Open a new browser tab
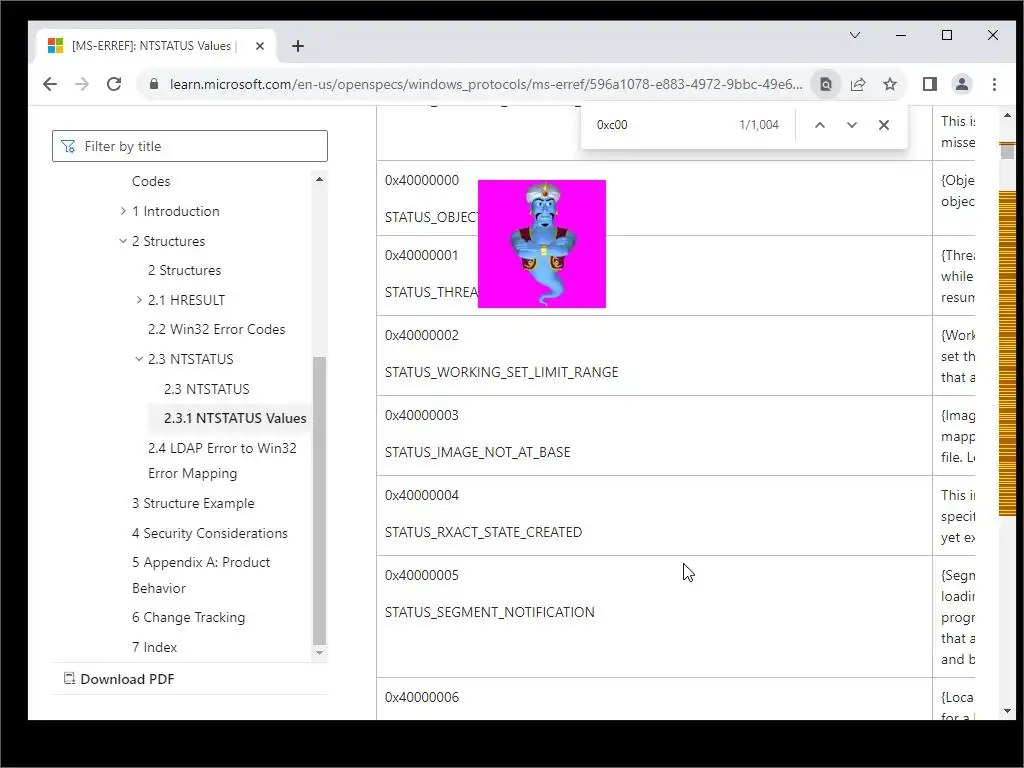Screen dimensions: 1024x768 pyautogui.click(x=298, y=46)
